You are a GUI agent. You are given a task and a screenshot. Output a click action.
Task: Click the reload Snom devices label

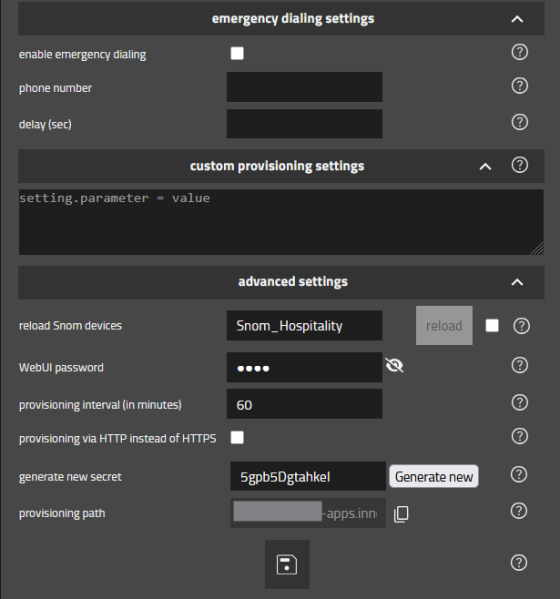[71, 325]
